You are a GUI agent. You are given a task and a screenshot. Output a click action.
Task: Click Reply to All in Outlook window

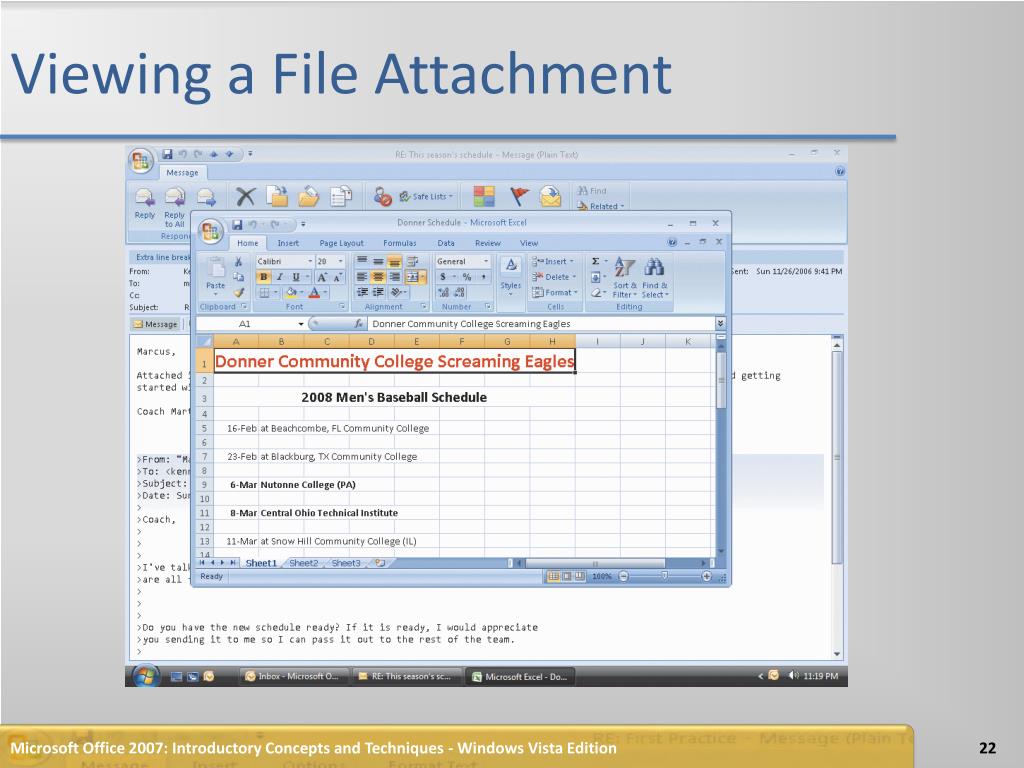click(x=174, y=206)
